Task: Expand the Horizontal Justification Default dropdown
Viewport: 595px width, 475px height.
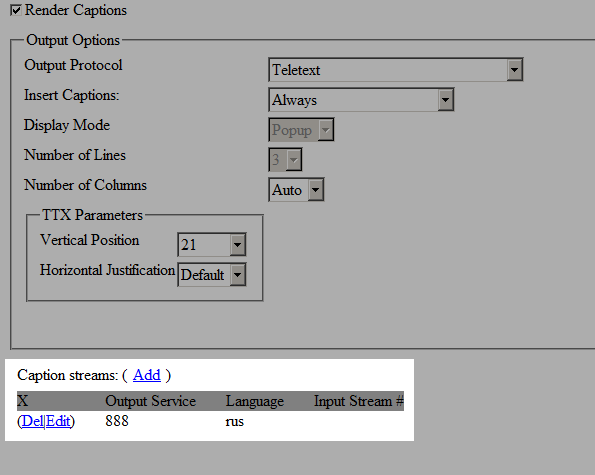Action: (212, 275)
